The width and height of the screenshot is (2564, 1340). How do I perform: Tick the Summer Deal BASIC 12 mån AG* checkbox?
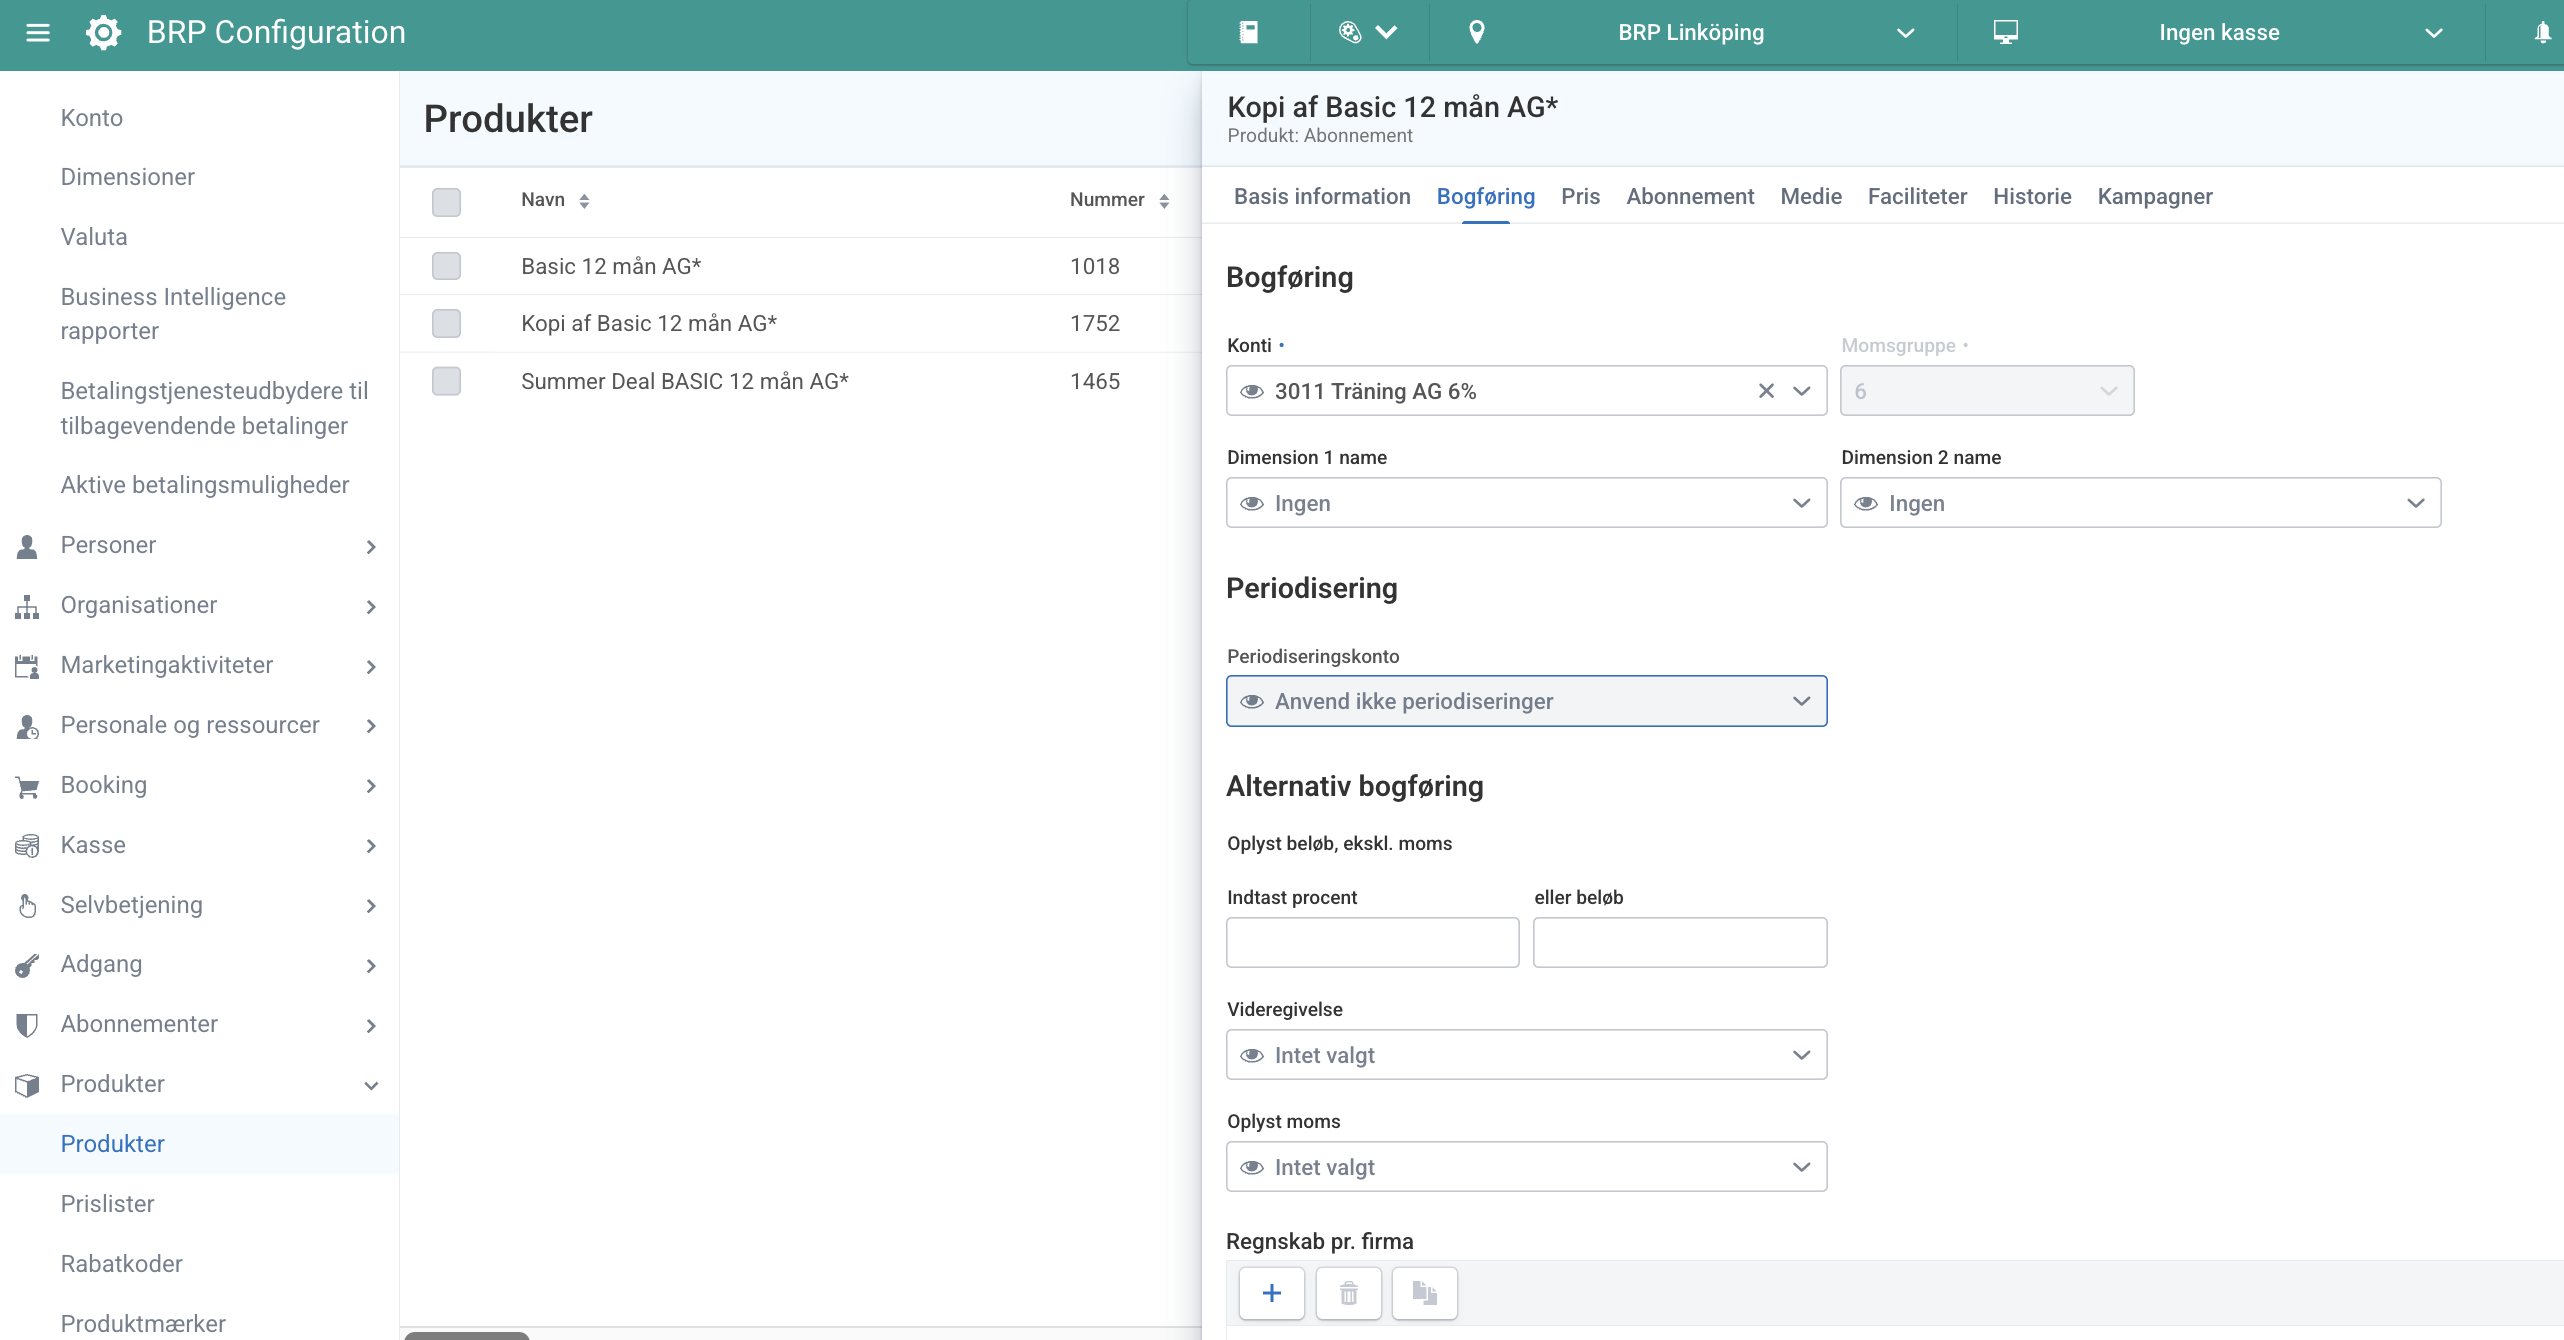coord(446,381)
